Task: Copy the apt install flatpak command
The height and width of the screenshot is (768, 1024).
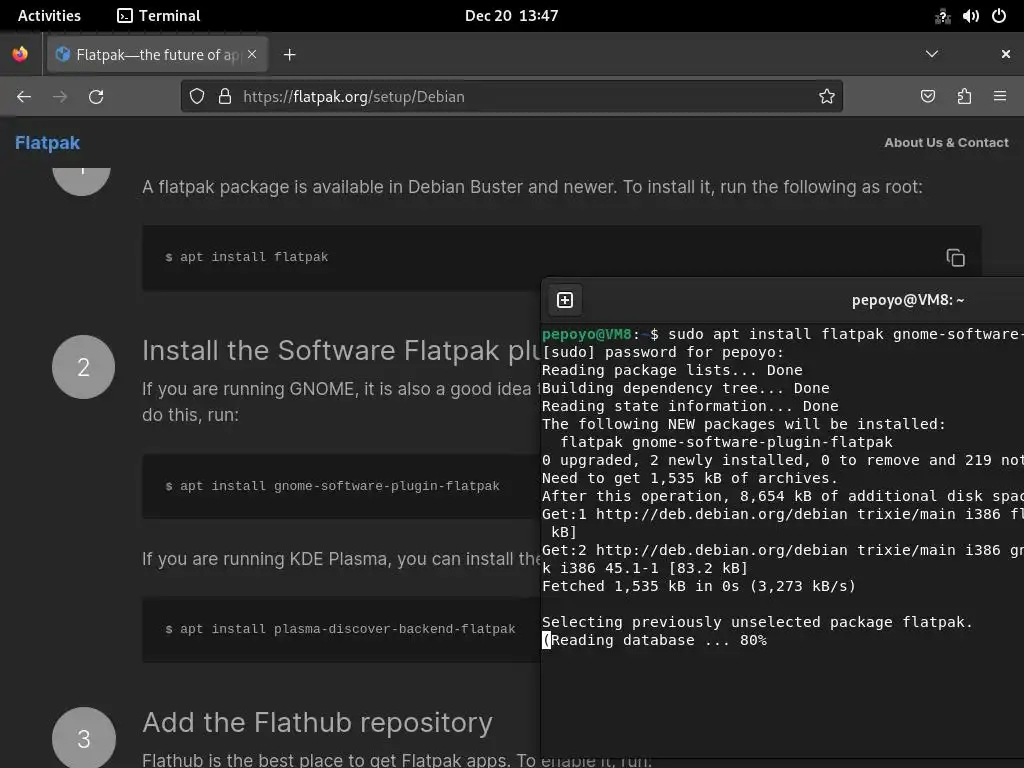Action: (955, 258)
